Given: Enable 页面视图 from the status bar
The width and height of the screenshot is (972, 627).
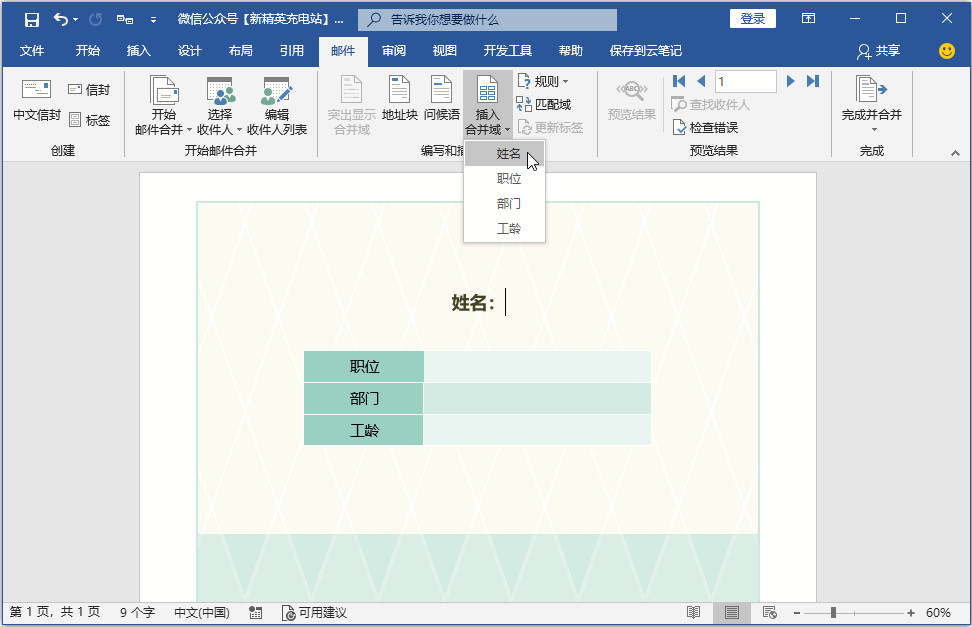Looking at the screenshot, I should [x=732, y=613].
